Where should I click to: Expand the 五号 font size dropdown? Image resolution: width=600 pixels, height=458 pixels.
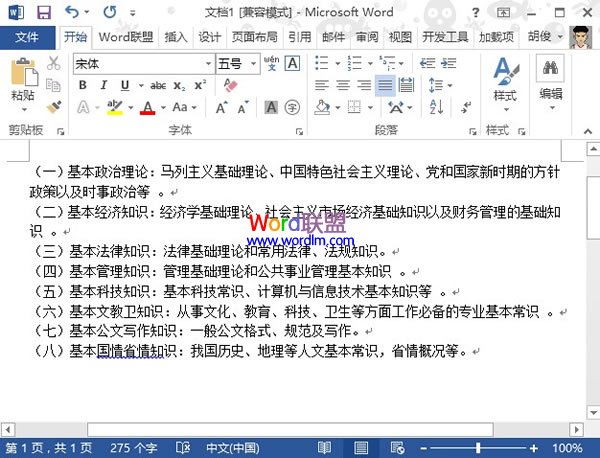[254, 64]
